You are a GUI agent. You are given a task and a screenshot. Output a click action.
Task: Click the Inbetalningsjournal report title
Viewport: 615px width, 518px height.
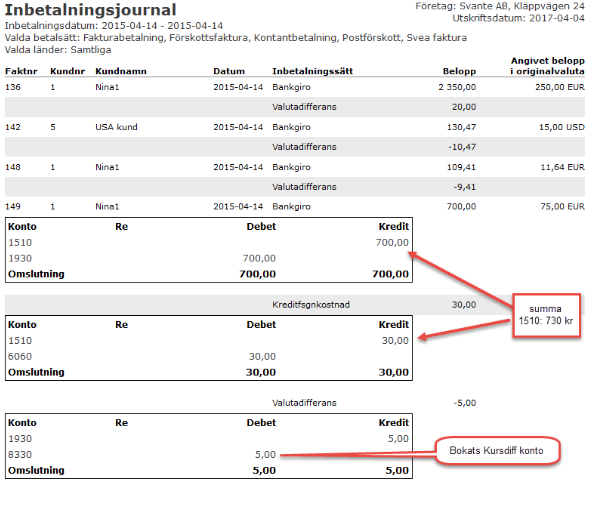(x=91, y=10)
